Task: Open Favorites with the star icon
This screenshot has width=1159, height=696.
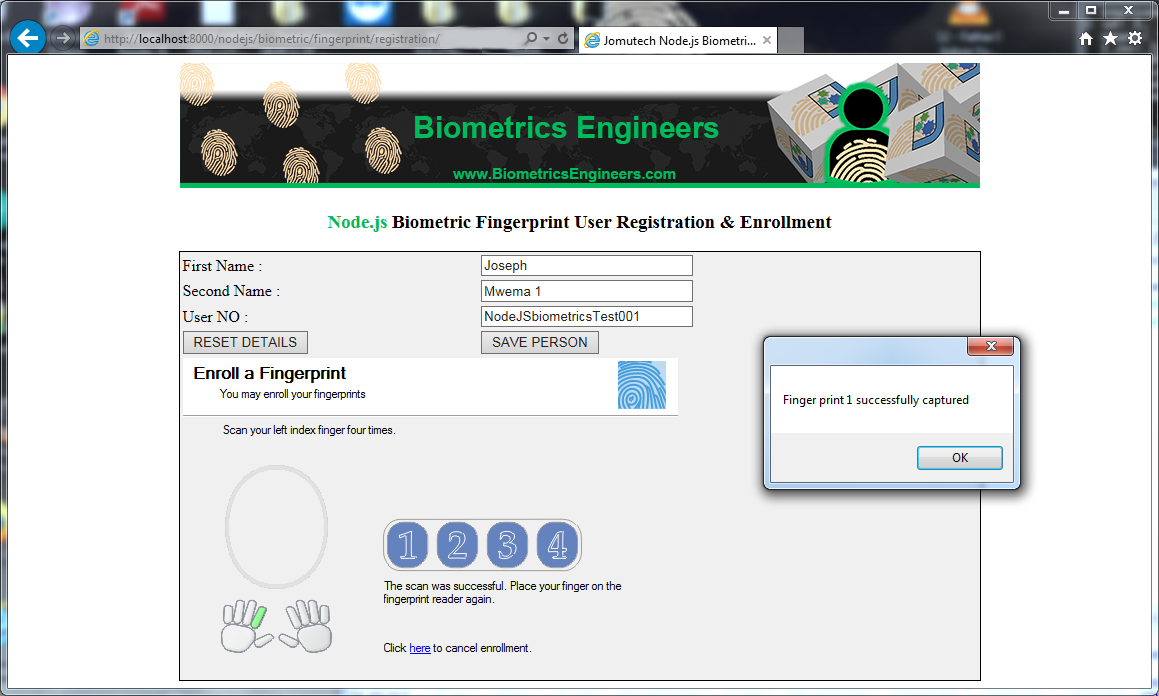Action: [x=1110, y=38]
